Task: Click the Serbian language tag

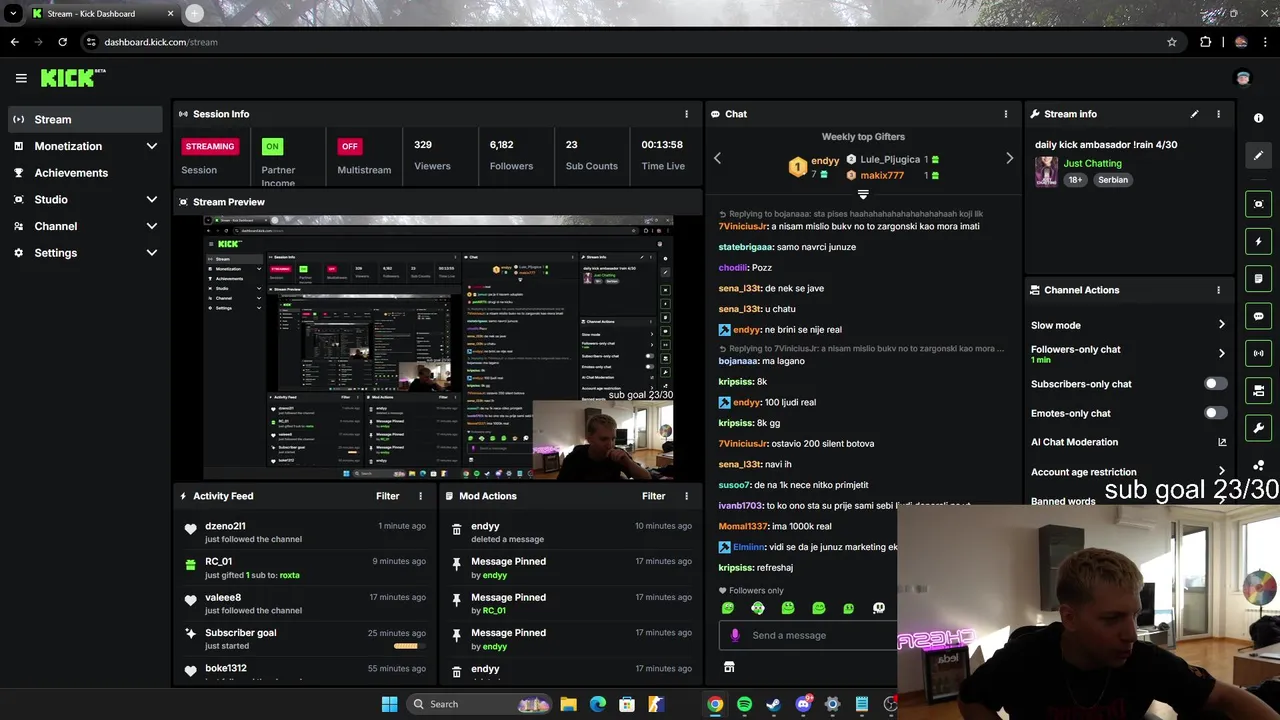Action: [x=1112, y=180]
